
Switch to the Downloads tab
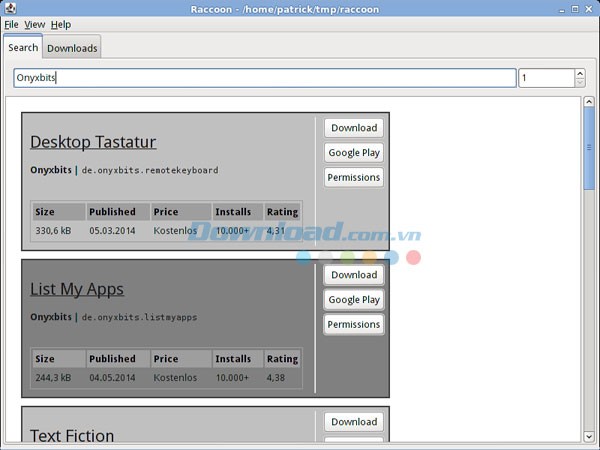pyautogui.click(x=72, y=48)
